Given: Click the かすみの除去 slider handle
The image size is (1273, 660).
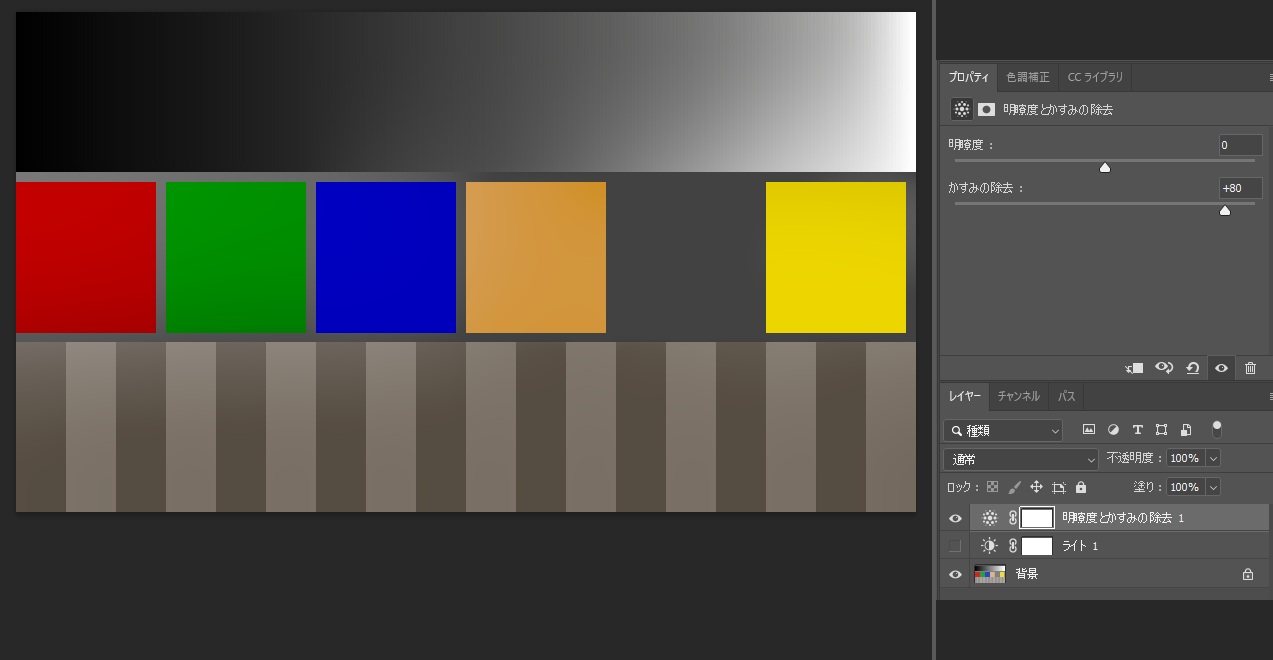Looking at the screenshot, I should tap(1225, 210).
